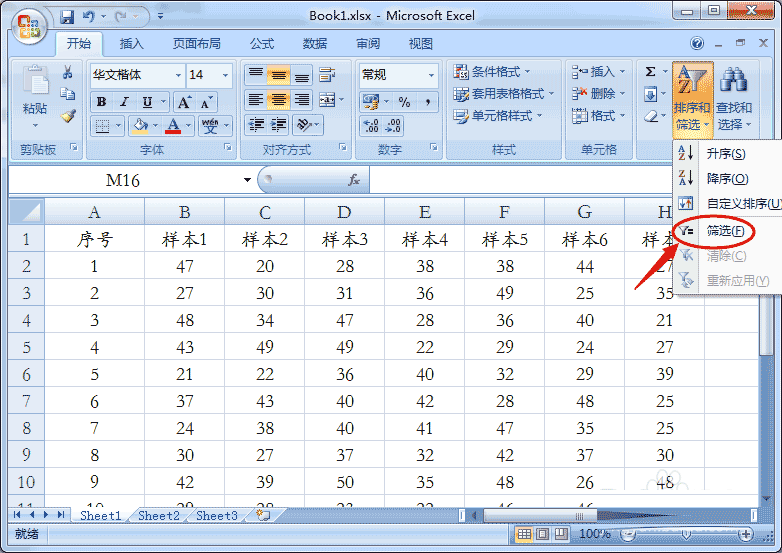The image size is (782, 553).
Task: Decrease indent in alignment group
Action: pos(256,125)
